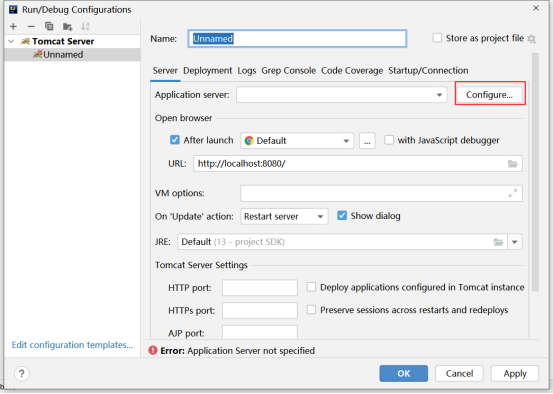Select the Unnamed configuration in tree
553x394 pixels.
72,55
